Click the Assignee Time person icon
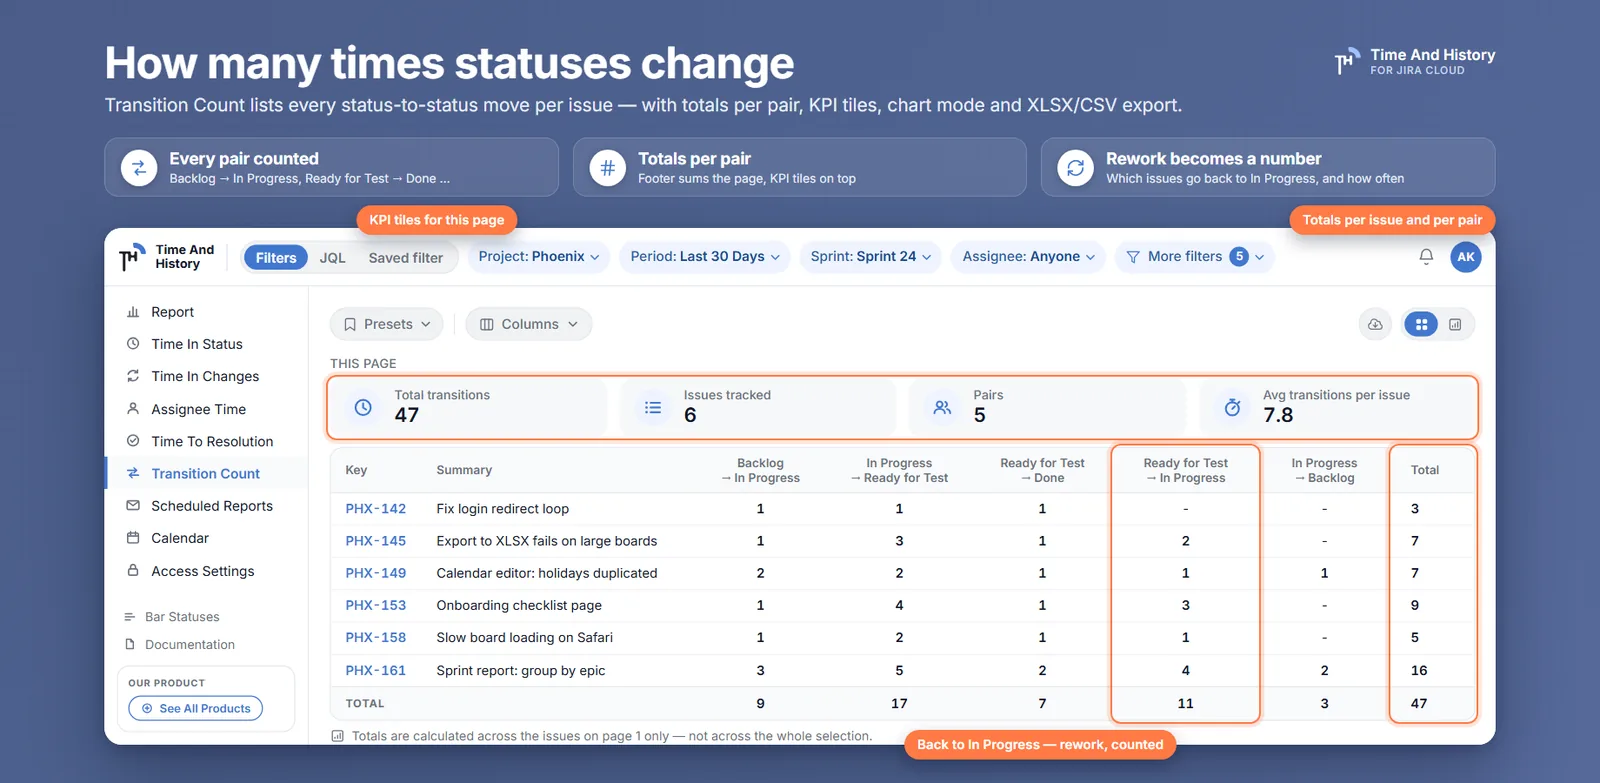Viewport: 1600px width, 783px height. point(133,409)
